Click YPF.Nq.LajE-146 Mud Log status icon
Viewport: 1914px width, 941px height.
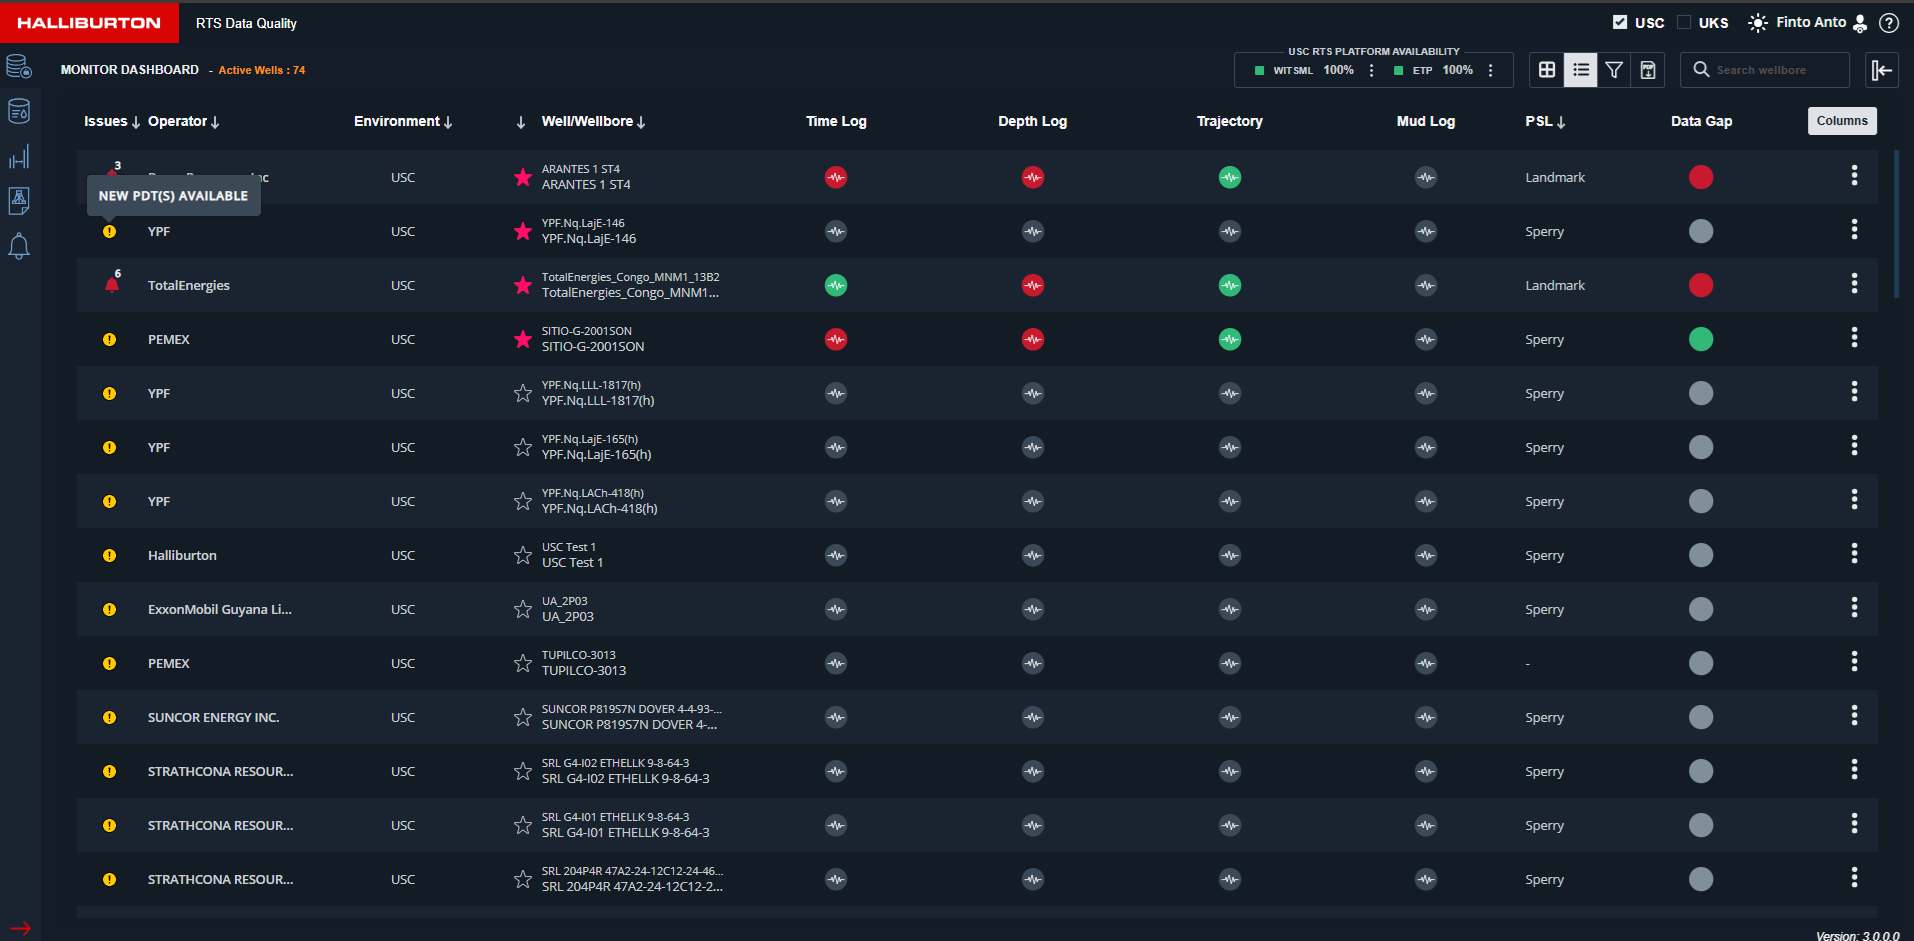coord(1426,231)
